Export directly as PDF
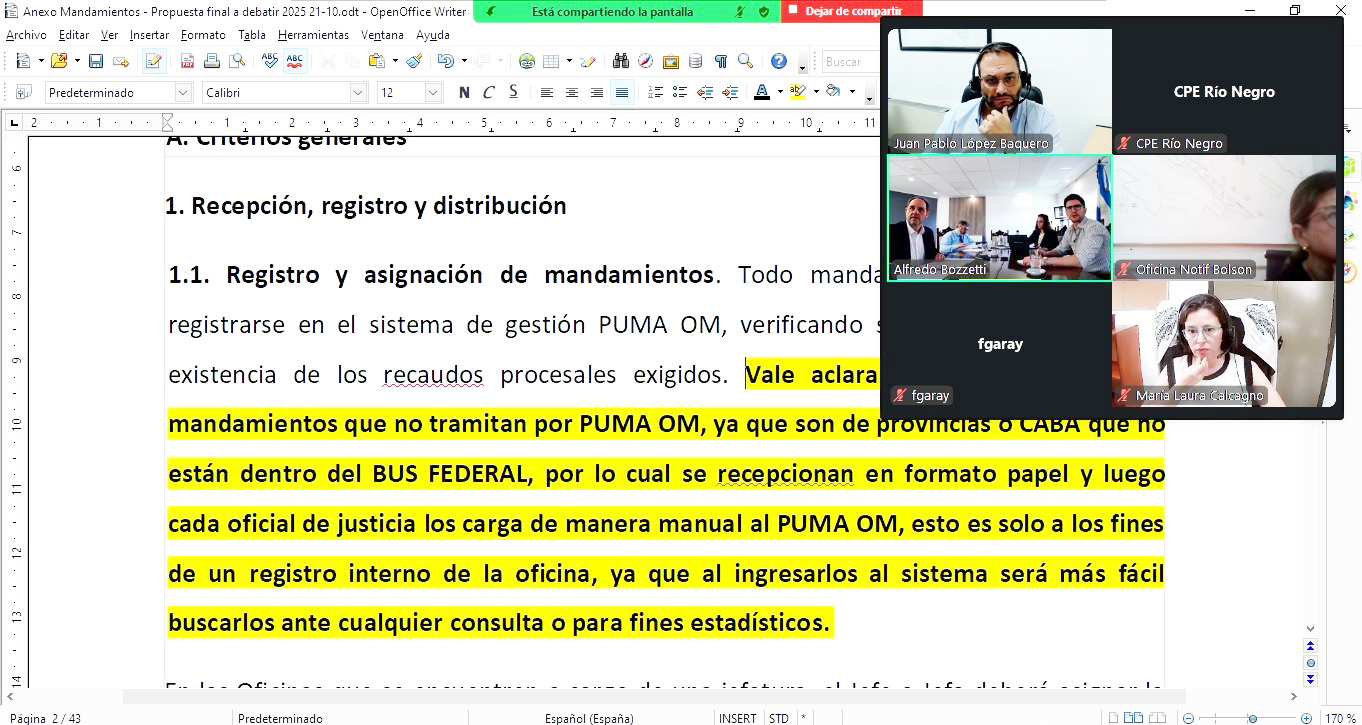1362x725 pixels. [x=187, y=62]
